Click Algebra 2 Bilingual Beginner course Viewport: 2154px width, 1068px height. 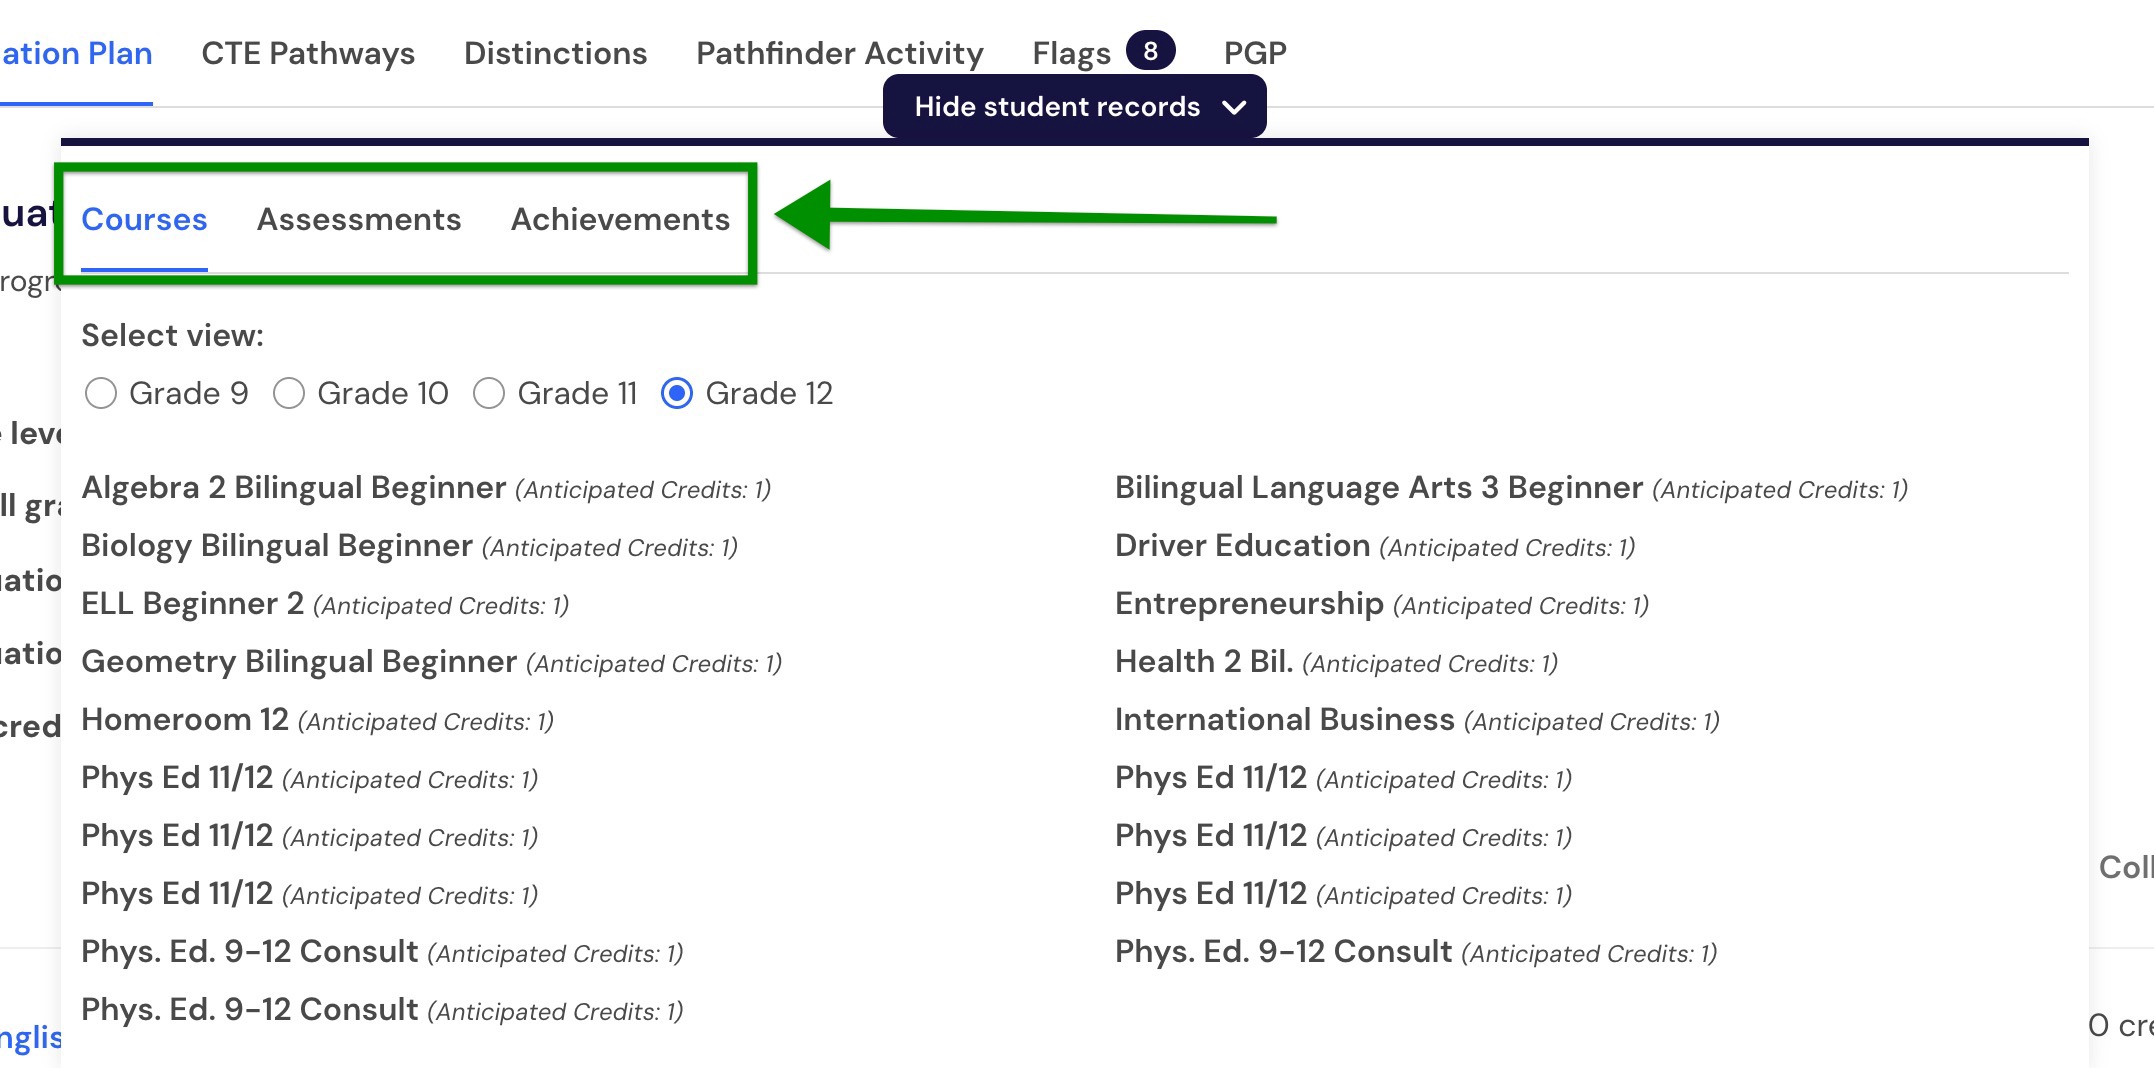294,488
